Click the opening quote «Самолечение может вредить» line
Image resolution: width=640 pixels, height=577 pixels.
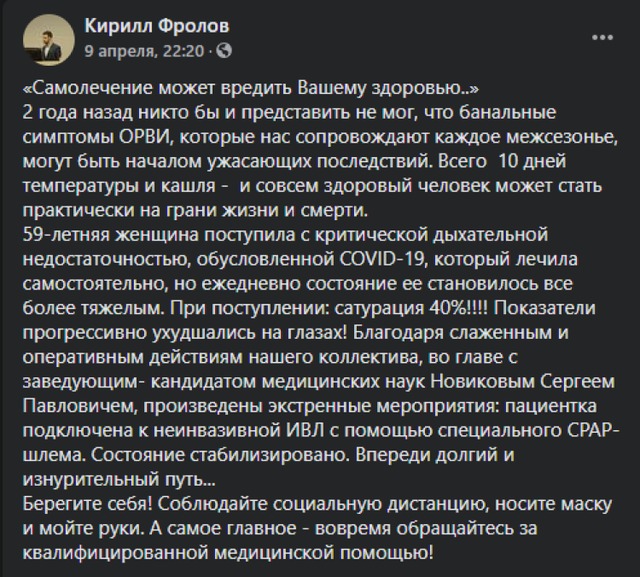pos(251,88)
